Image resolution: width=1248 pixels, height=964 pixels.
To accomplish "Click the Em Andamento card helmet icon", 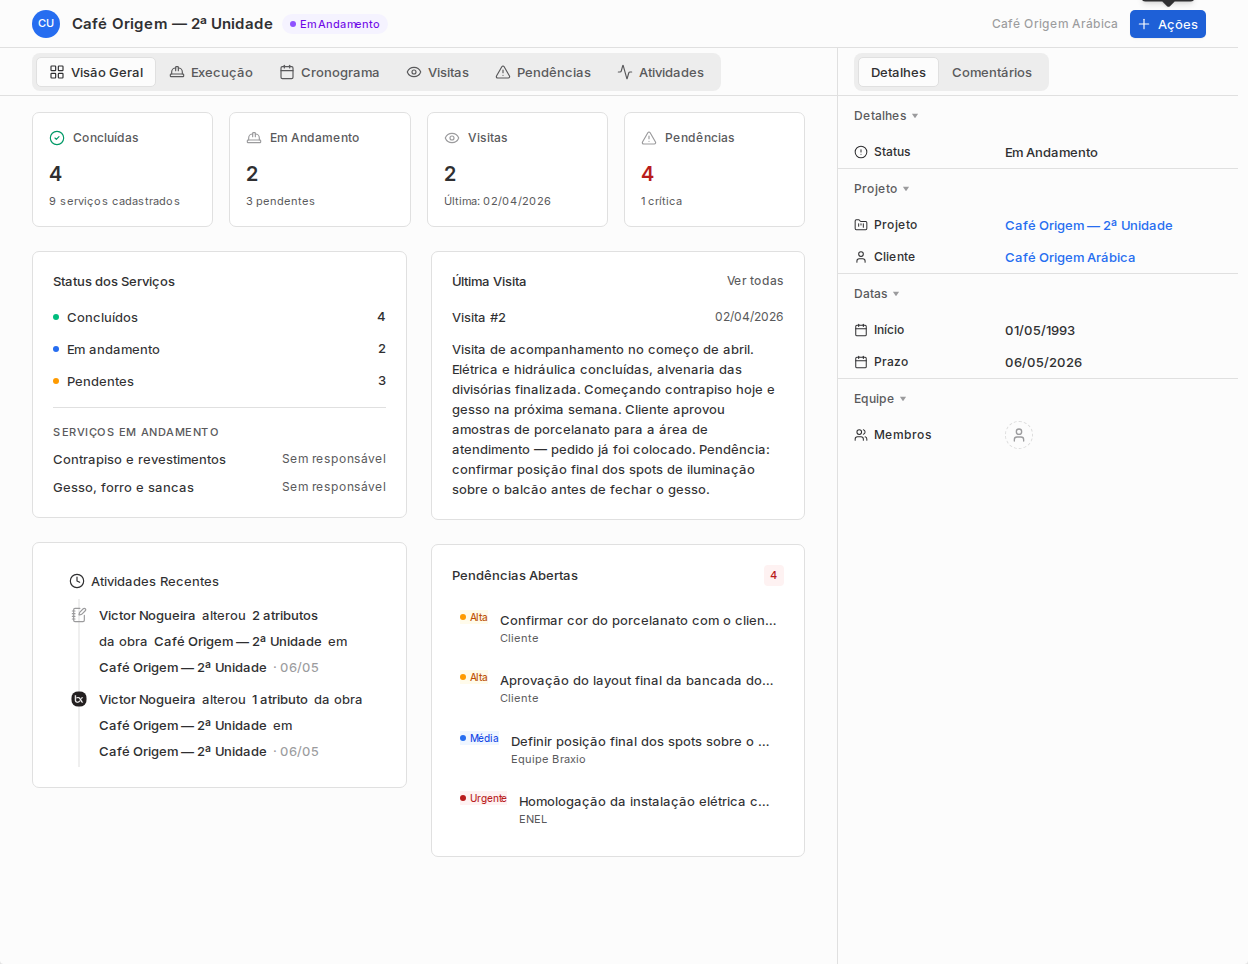I will (x=254, y=138).
